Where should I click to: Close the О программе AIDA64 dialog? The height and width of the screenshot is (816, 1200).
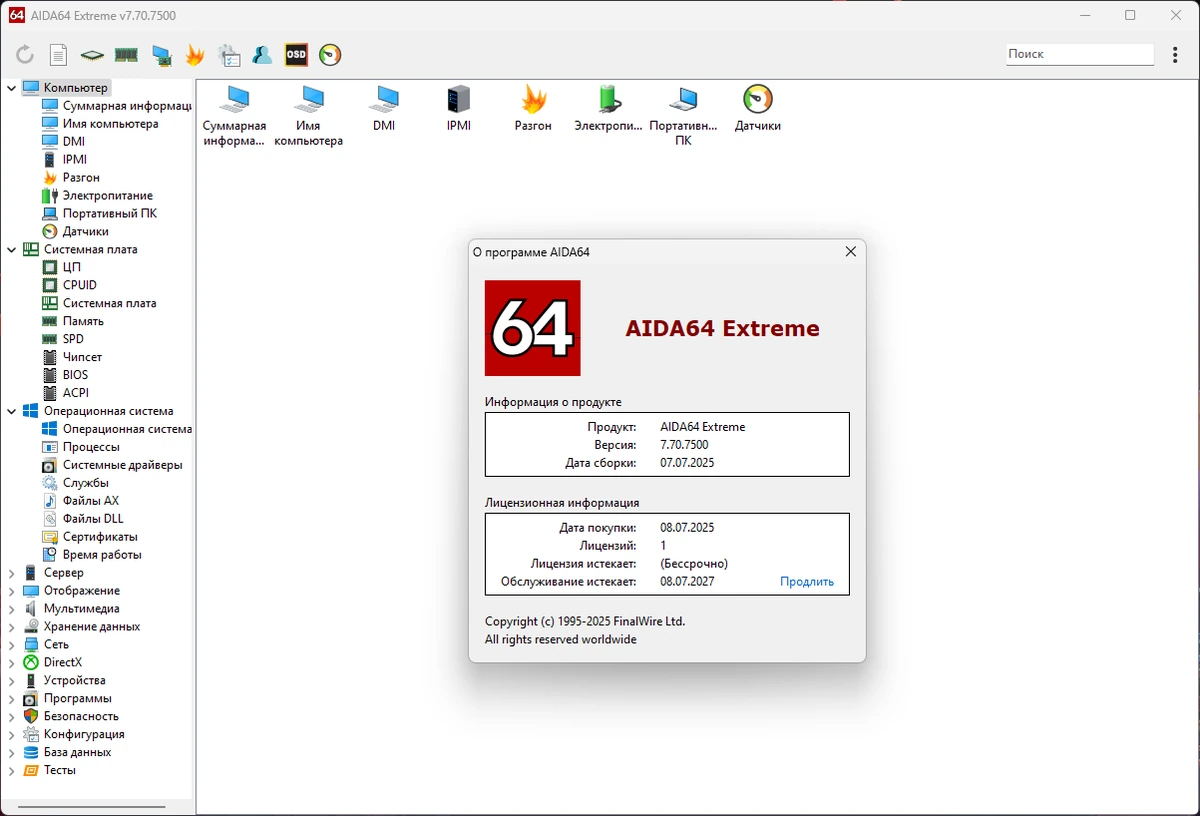pos(851,252)
